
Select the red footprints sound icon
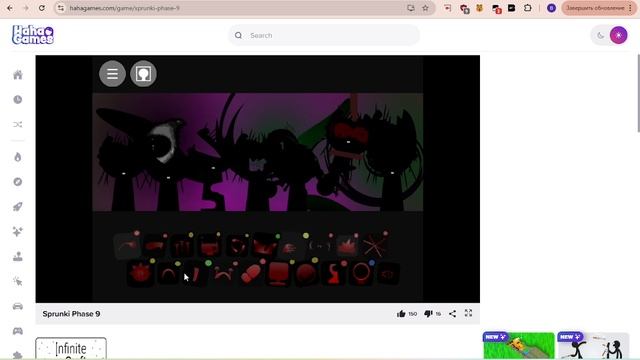(251, 273)
